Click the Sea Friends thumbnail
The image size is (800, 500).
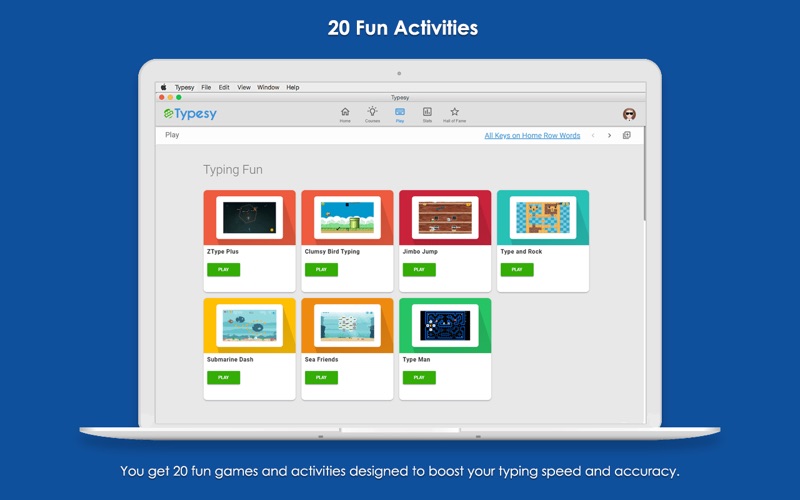coord(347,326)
